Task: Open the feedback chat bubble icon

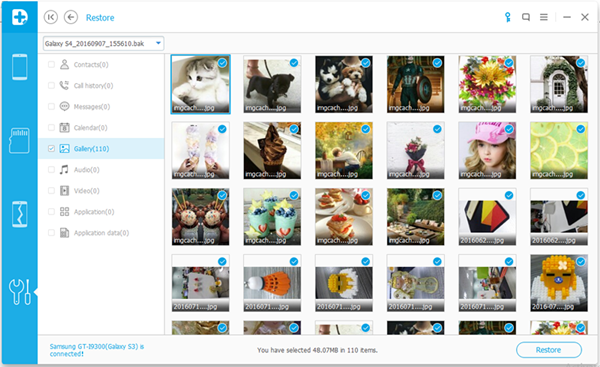Action: 526,17
